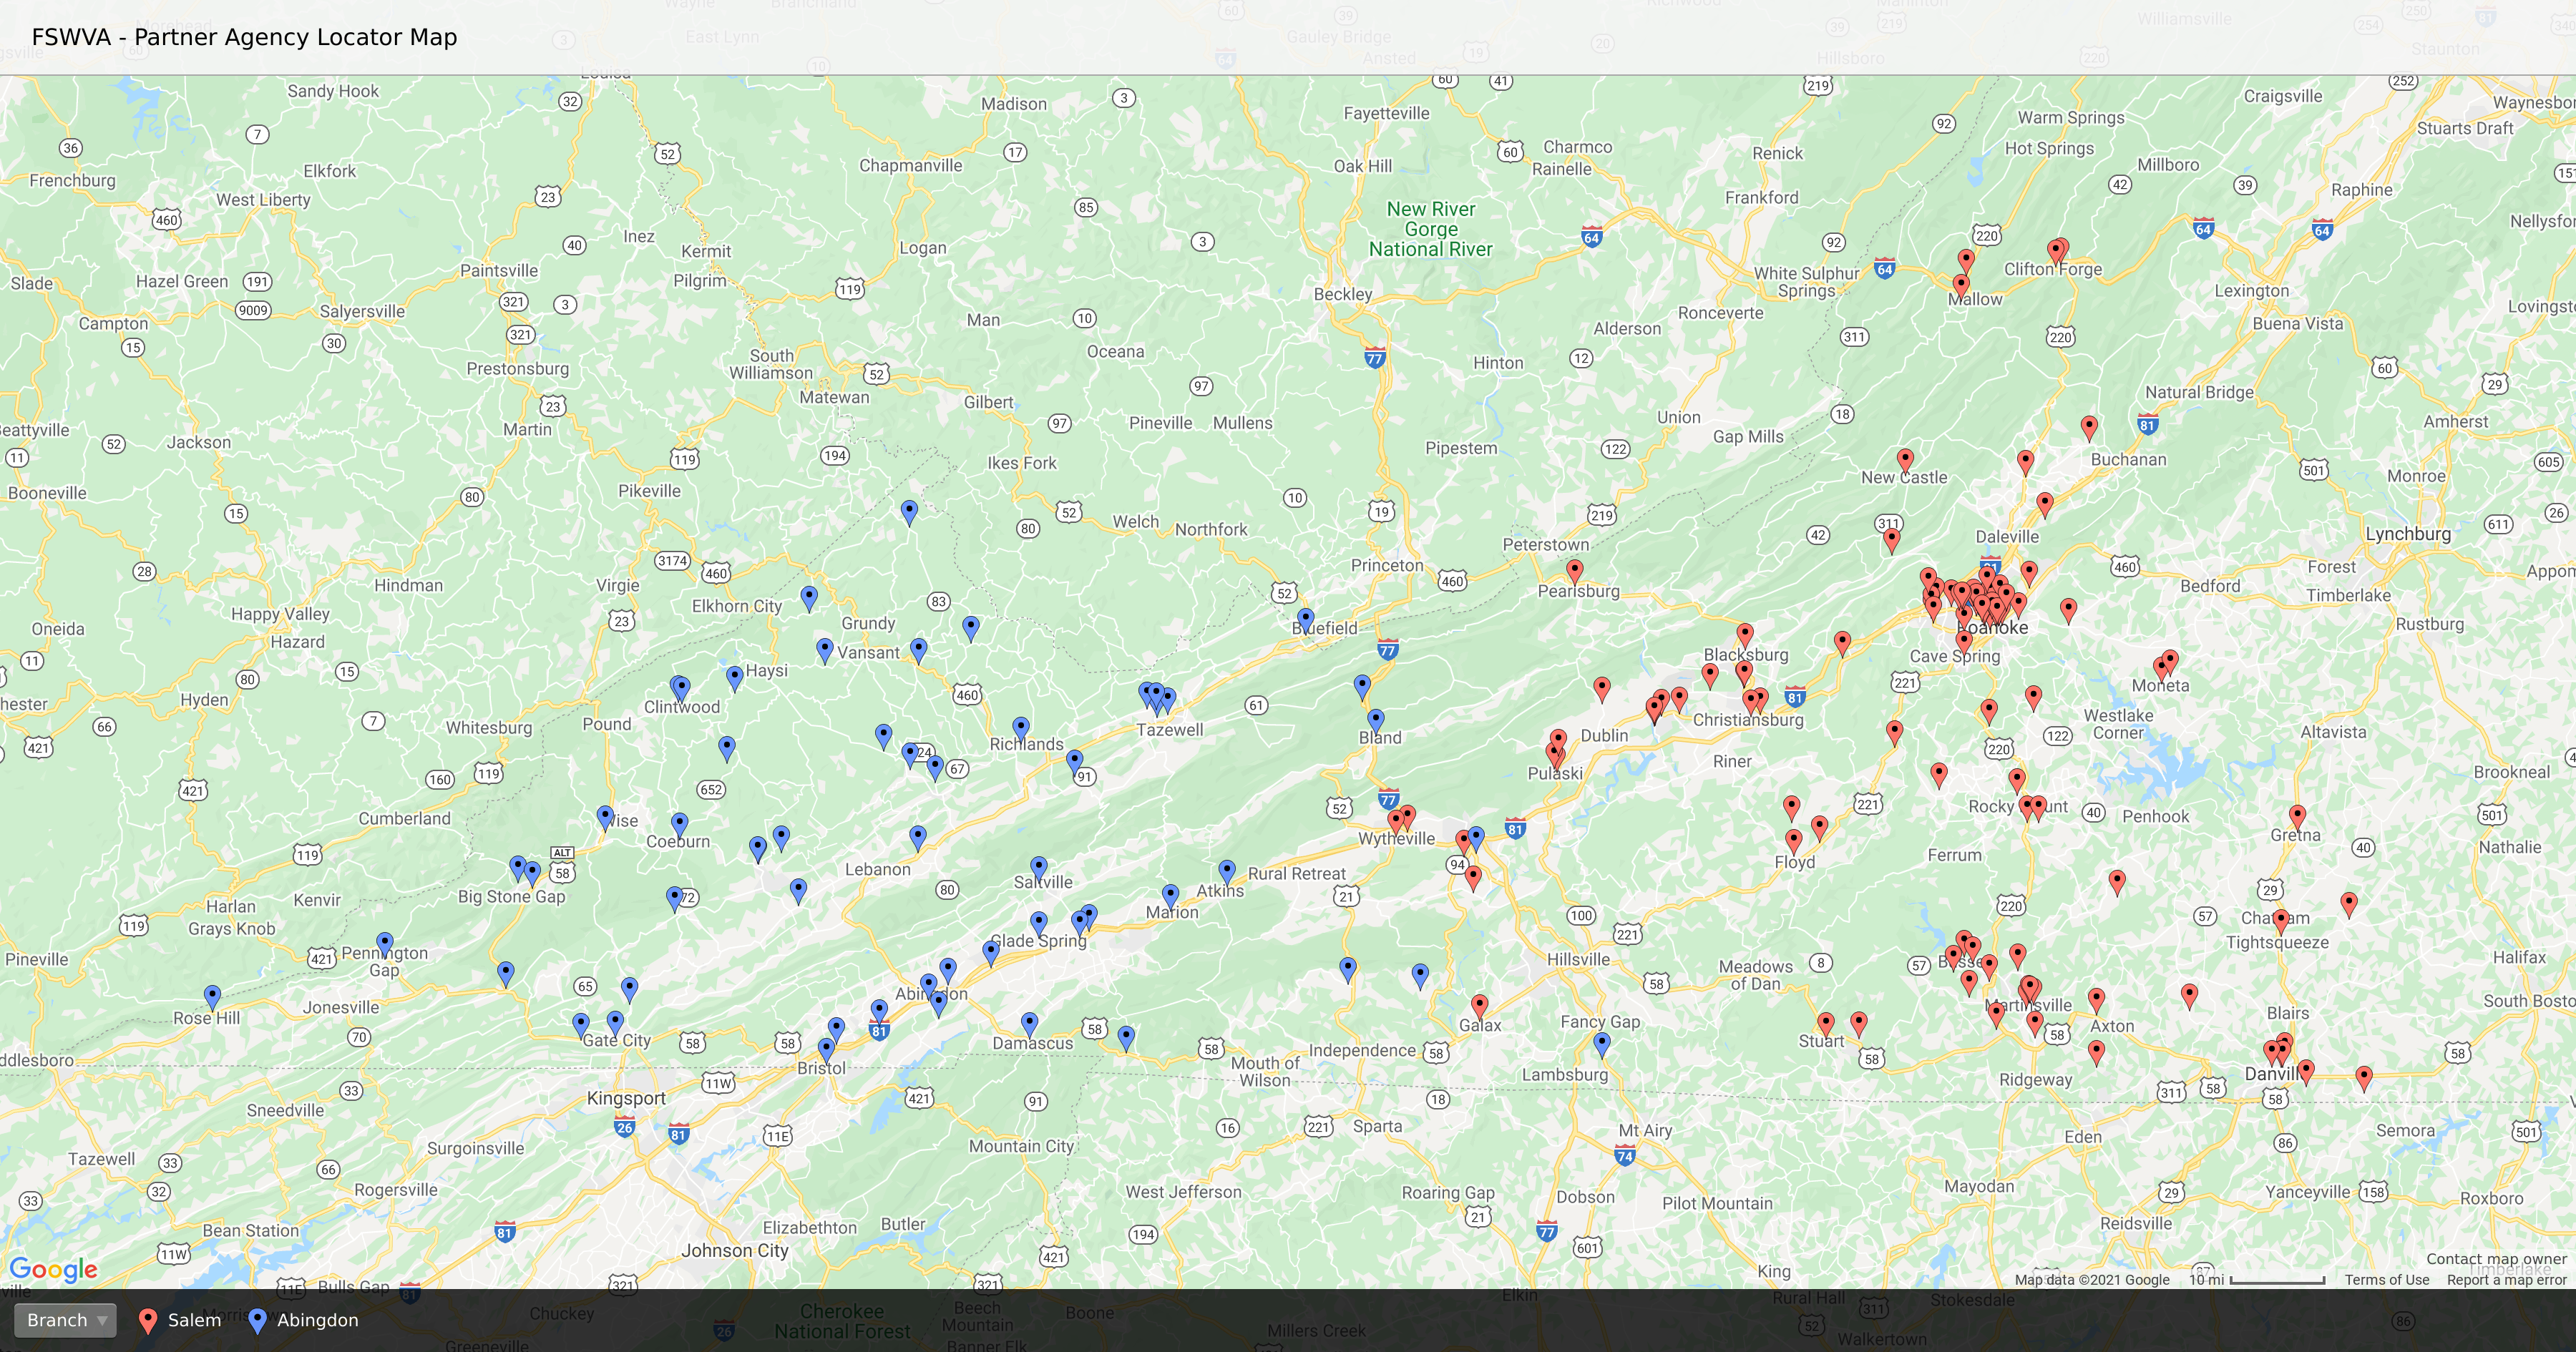Click the blue marker at Damascus
2576x1352 pixels.
pyautogui.click(x=1030, y=1023)
